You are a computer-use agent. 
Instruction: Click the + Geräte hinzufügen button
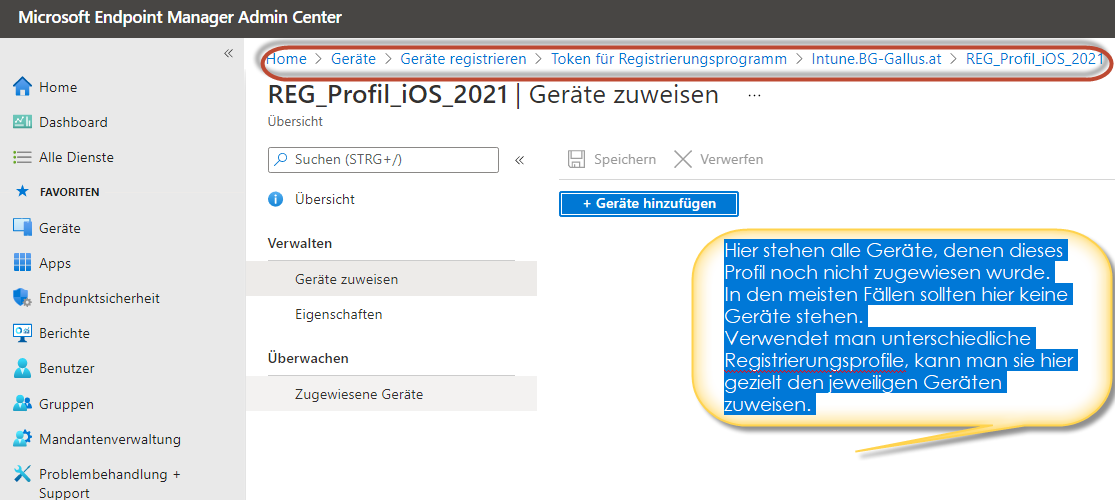point(649,204)
